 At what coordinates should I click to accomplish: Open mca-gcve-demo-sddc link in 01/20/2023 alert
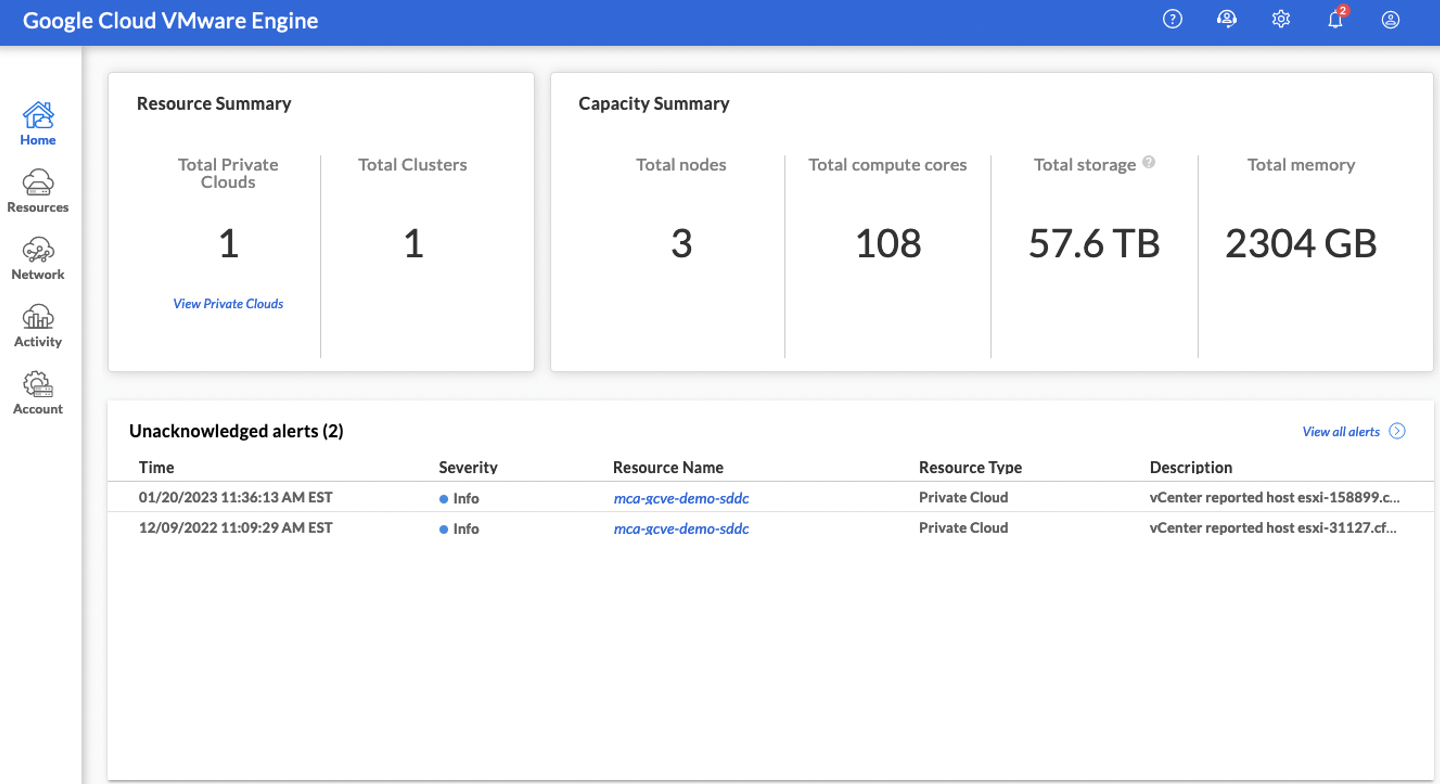coord(681,498)
